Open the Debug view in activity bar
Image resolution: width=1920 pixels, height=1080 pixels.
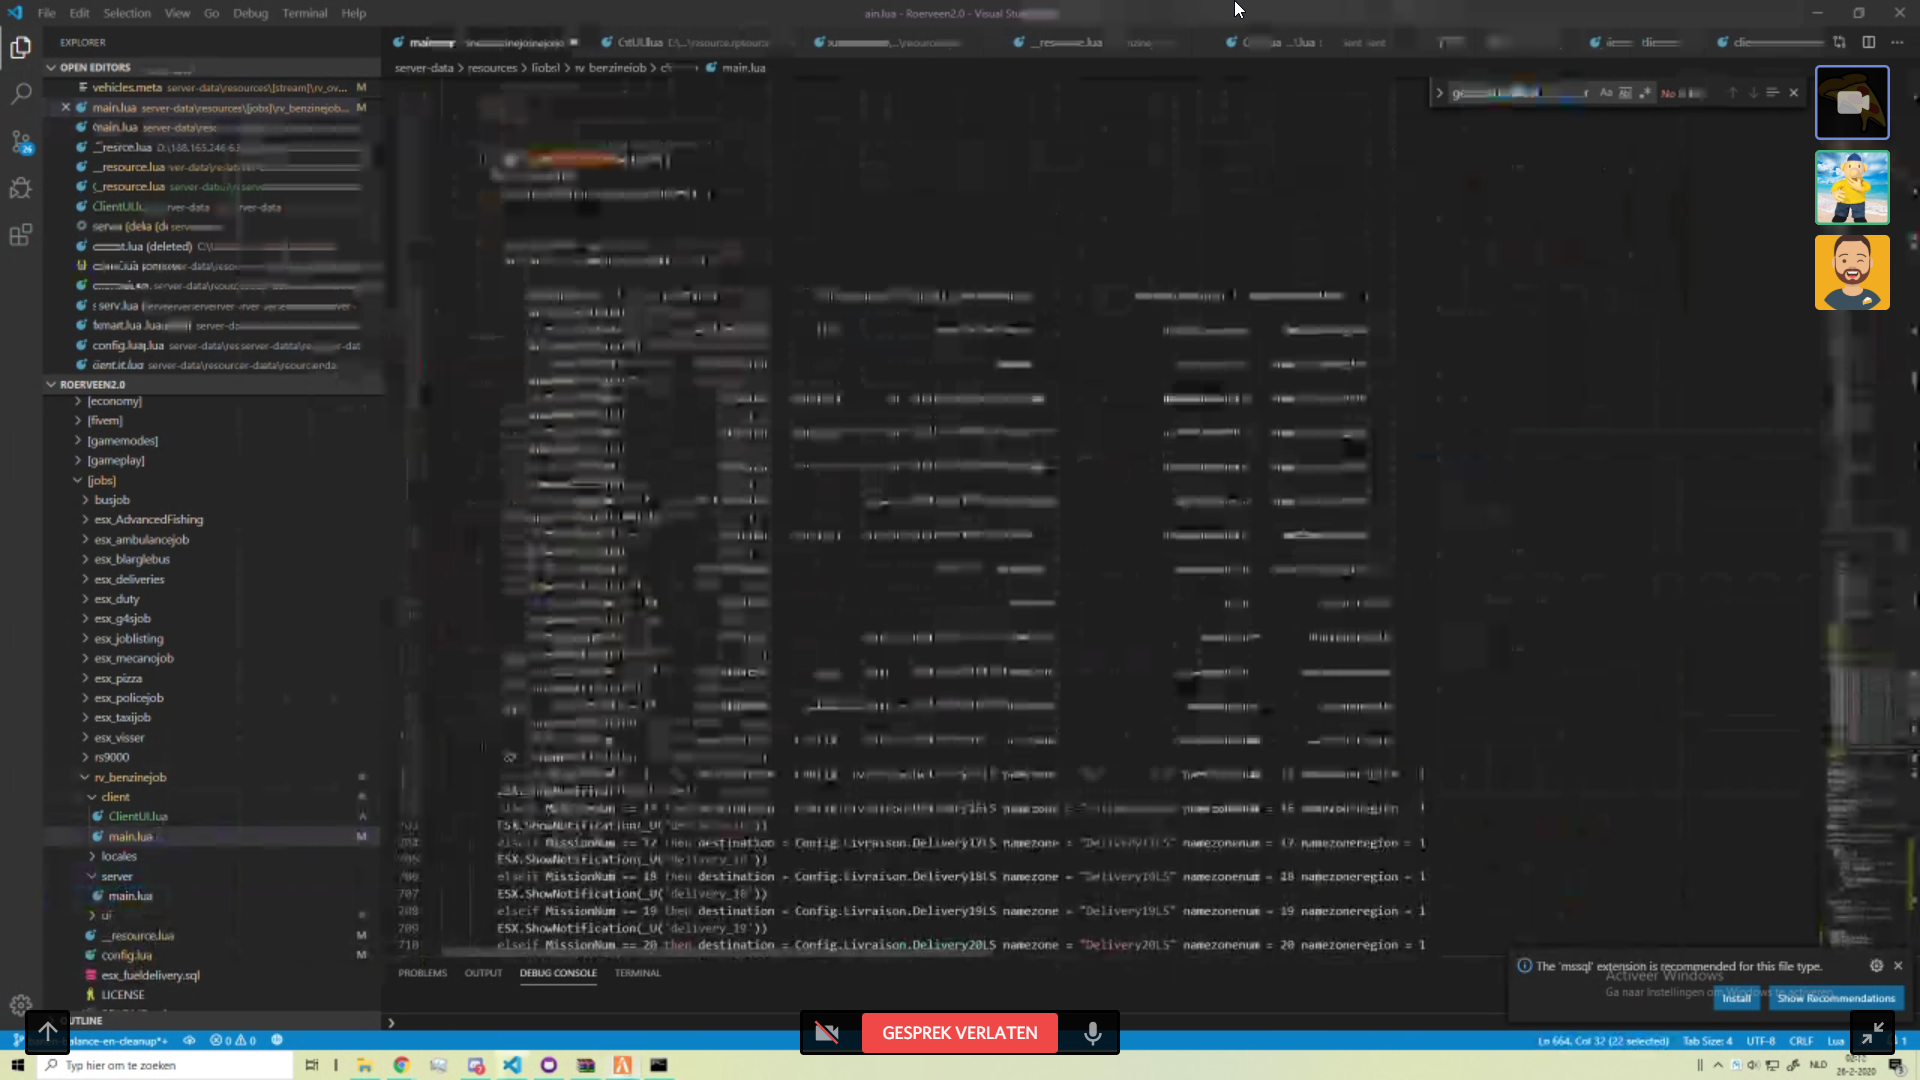tap(21, 188)
